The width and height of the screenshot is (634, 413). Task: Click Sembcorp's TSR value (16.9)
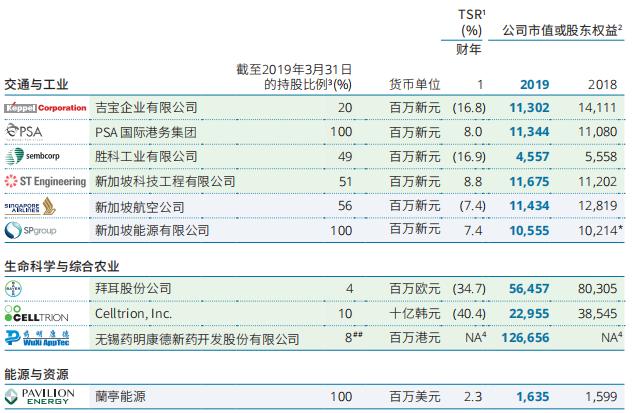click(469, 157)
